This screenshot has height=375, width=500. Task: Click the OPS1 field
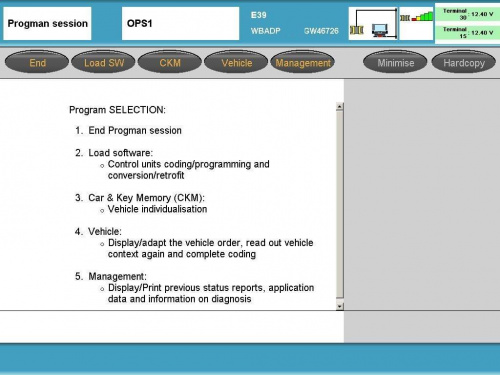coord(180,24)
